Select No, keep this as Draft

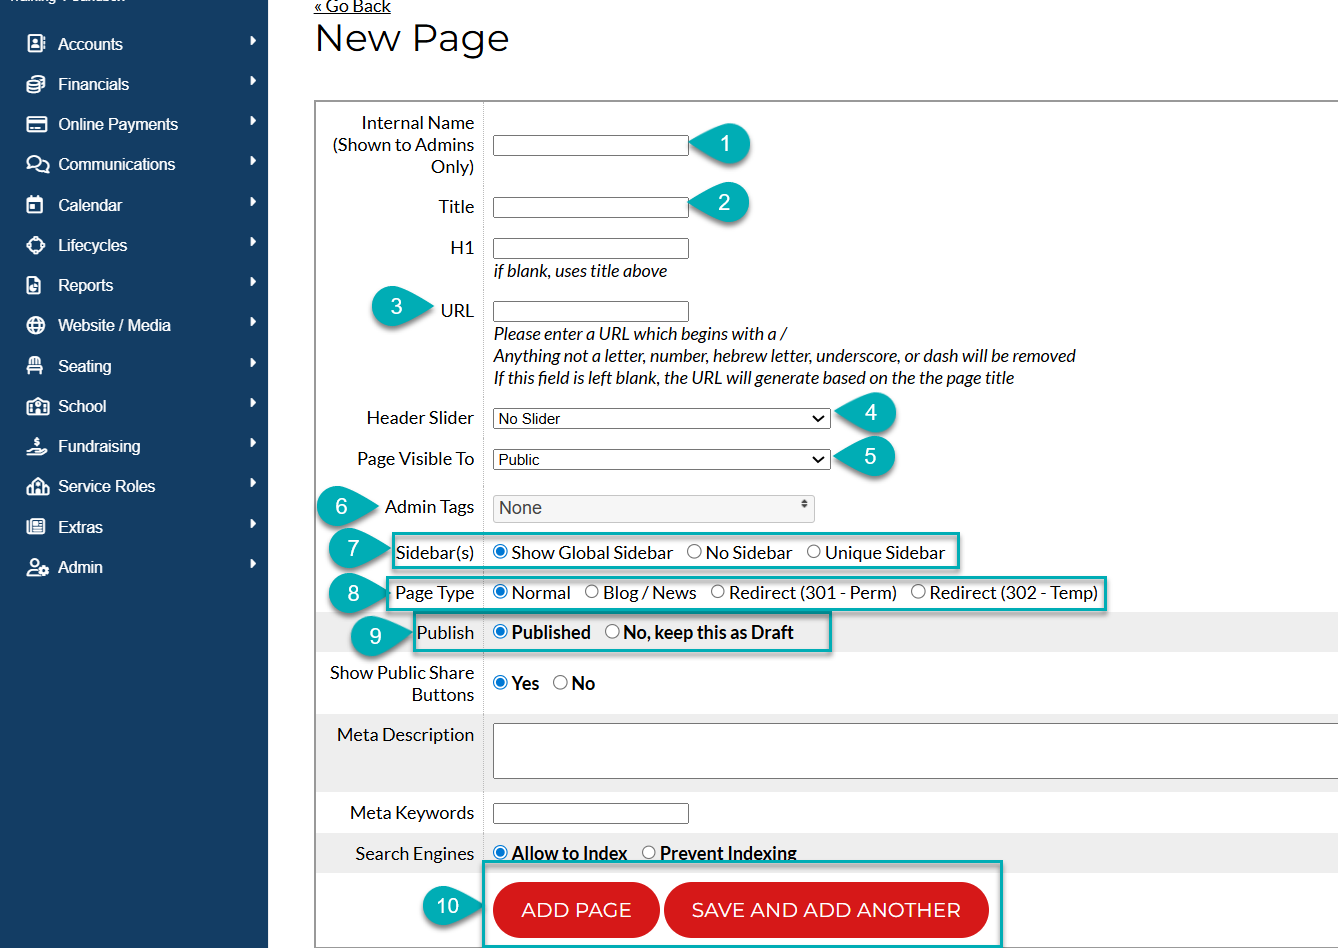(x=610, y=632)
